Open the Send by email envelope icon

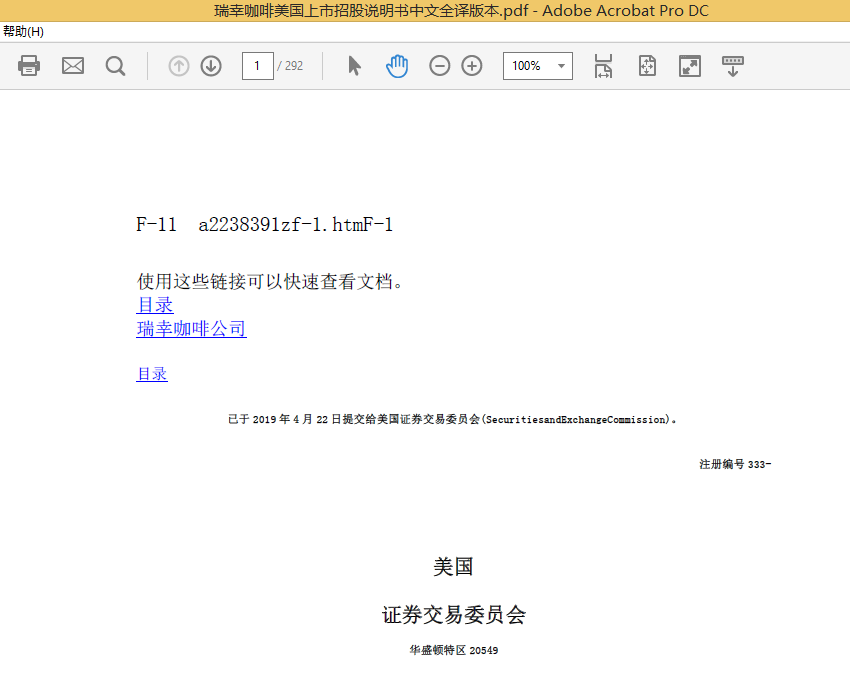click(73, 66)
